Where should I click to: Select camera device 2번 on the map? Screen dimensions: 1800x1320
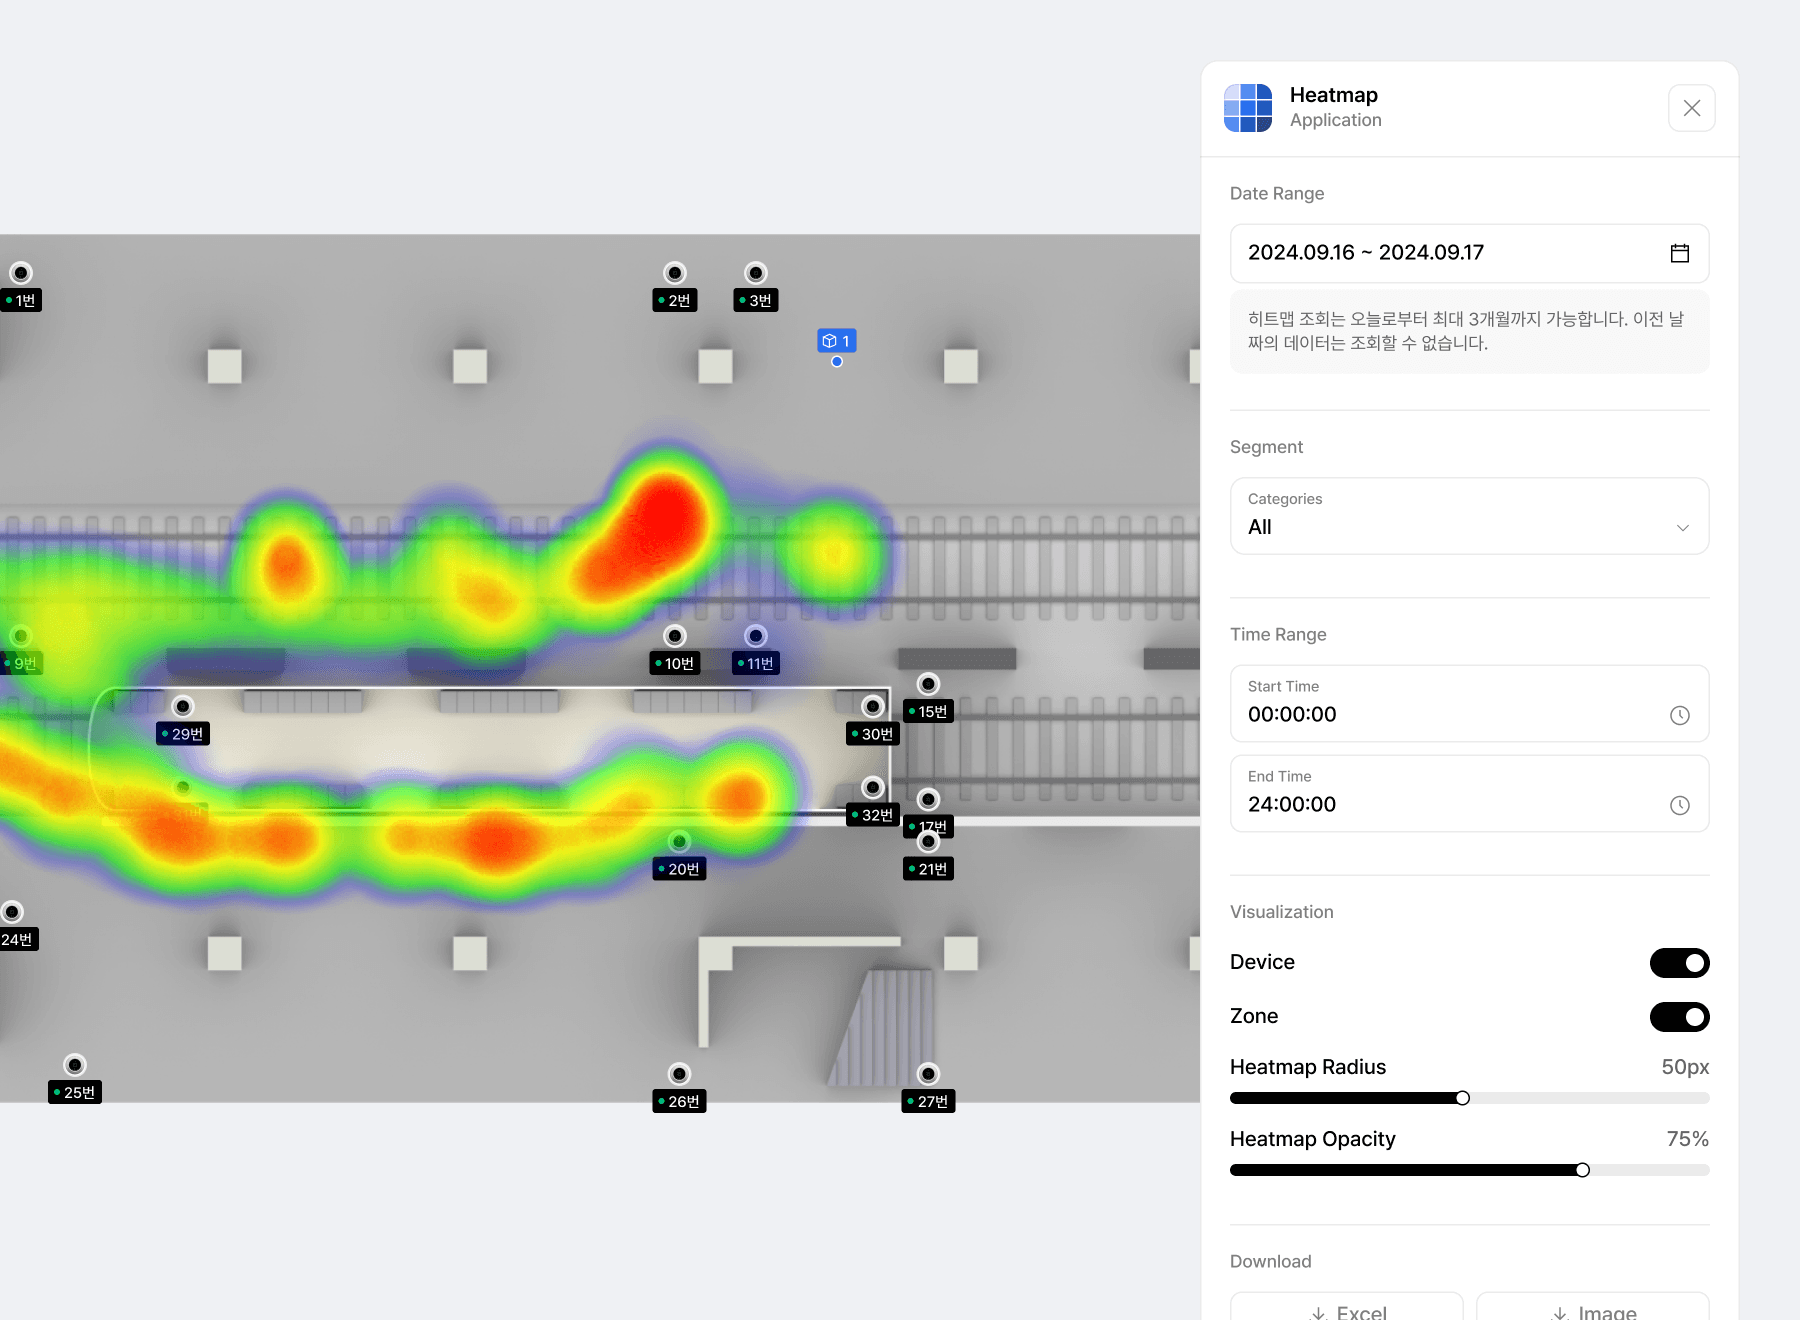(x=675, y=274)
